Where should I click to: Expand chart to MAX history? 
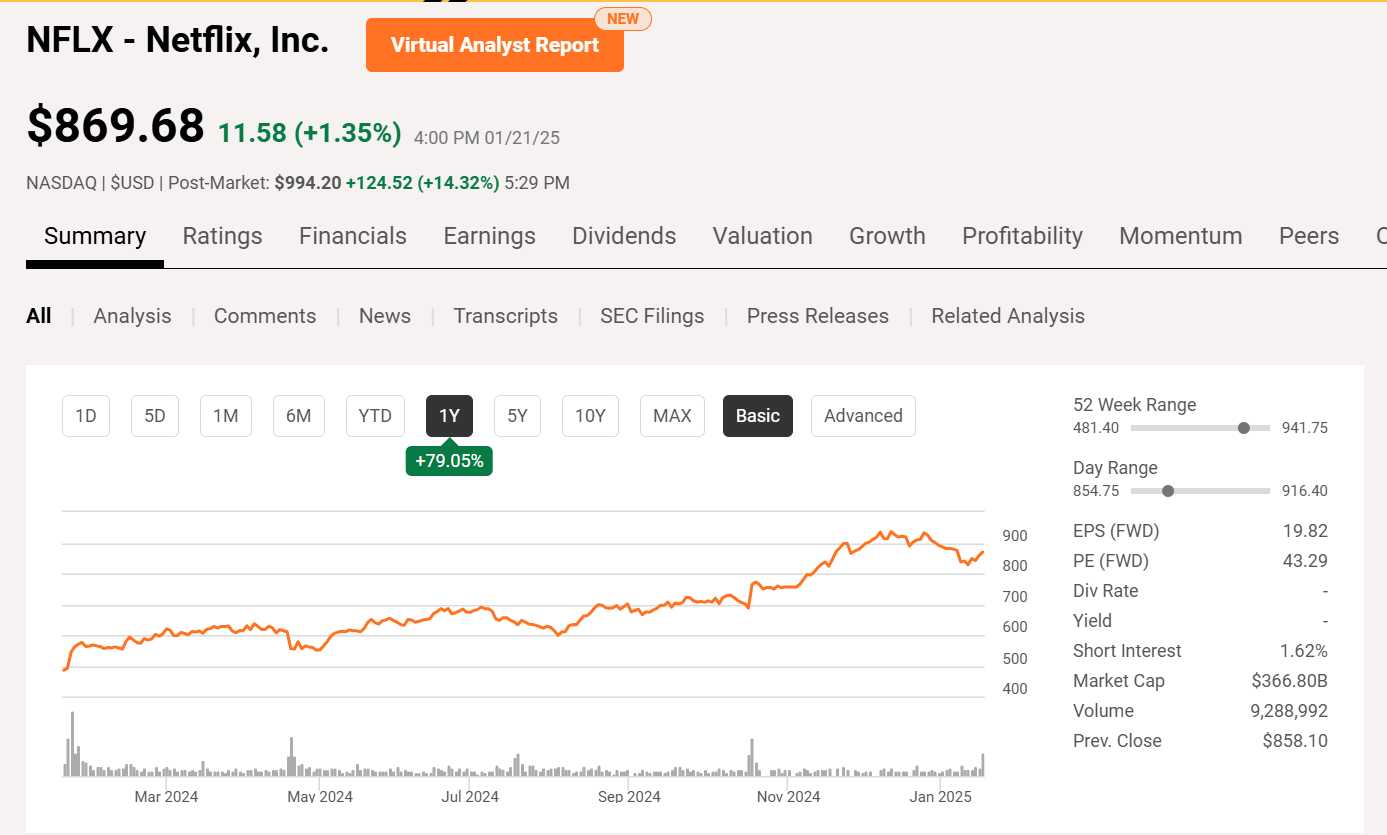pyautogui.click(x=671, y=415)
